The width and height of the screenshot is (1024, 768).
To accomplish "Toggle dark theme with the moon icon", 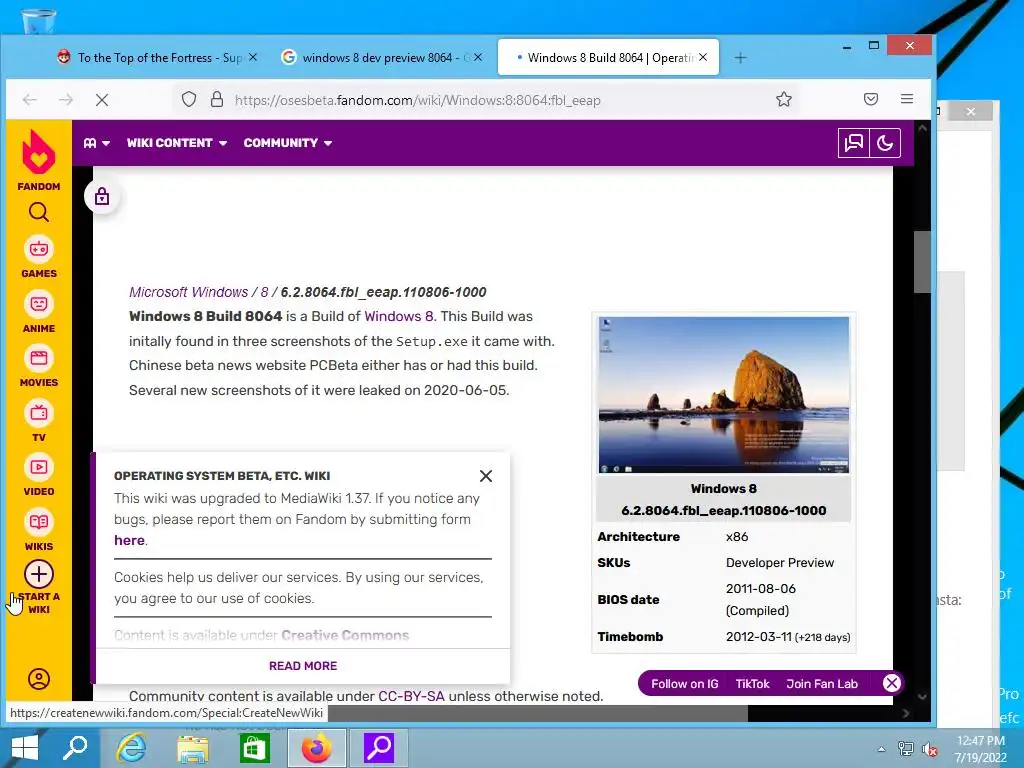I will point(885,143).
